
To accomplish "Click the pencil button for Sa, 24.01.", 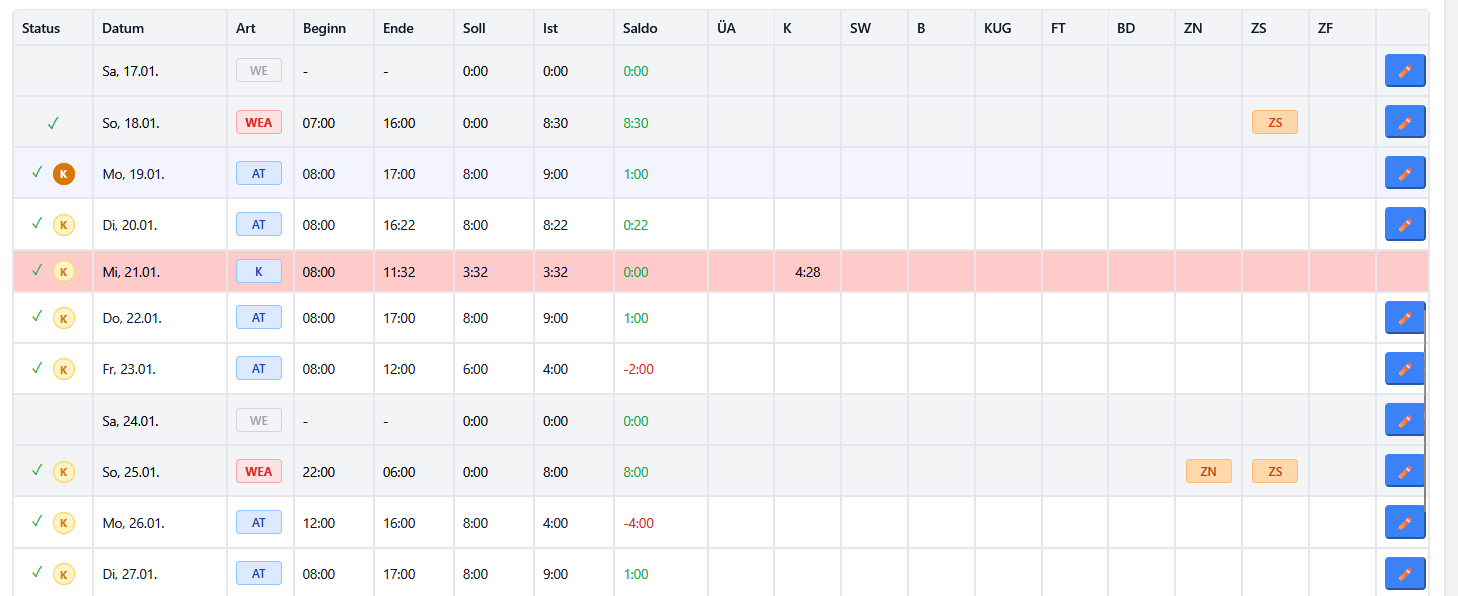I will point(1405,420).
